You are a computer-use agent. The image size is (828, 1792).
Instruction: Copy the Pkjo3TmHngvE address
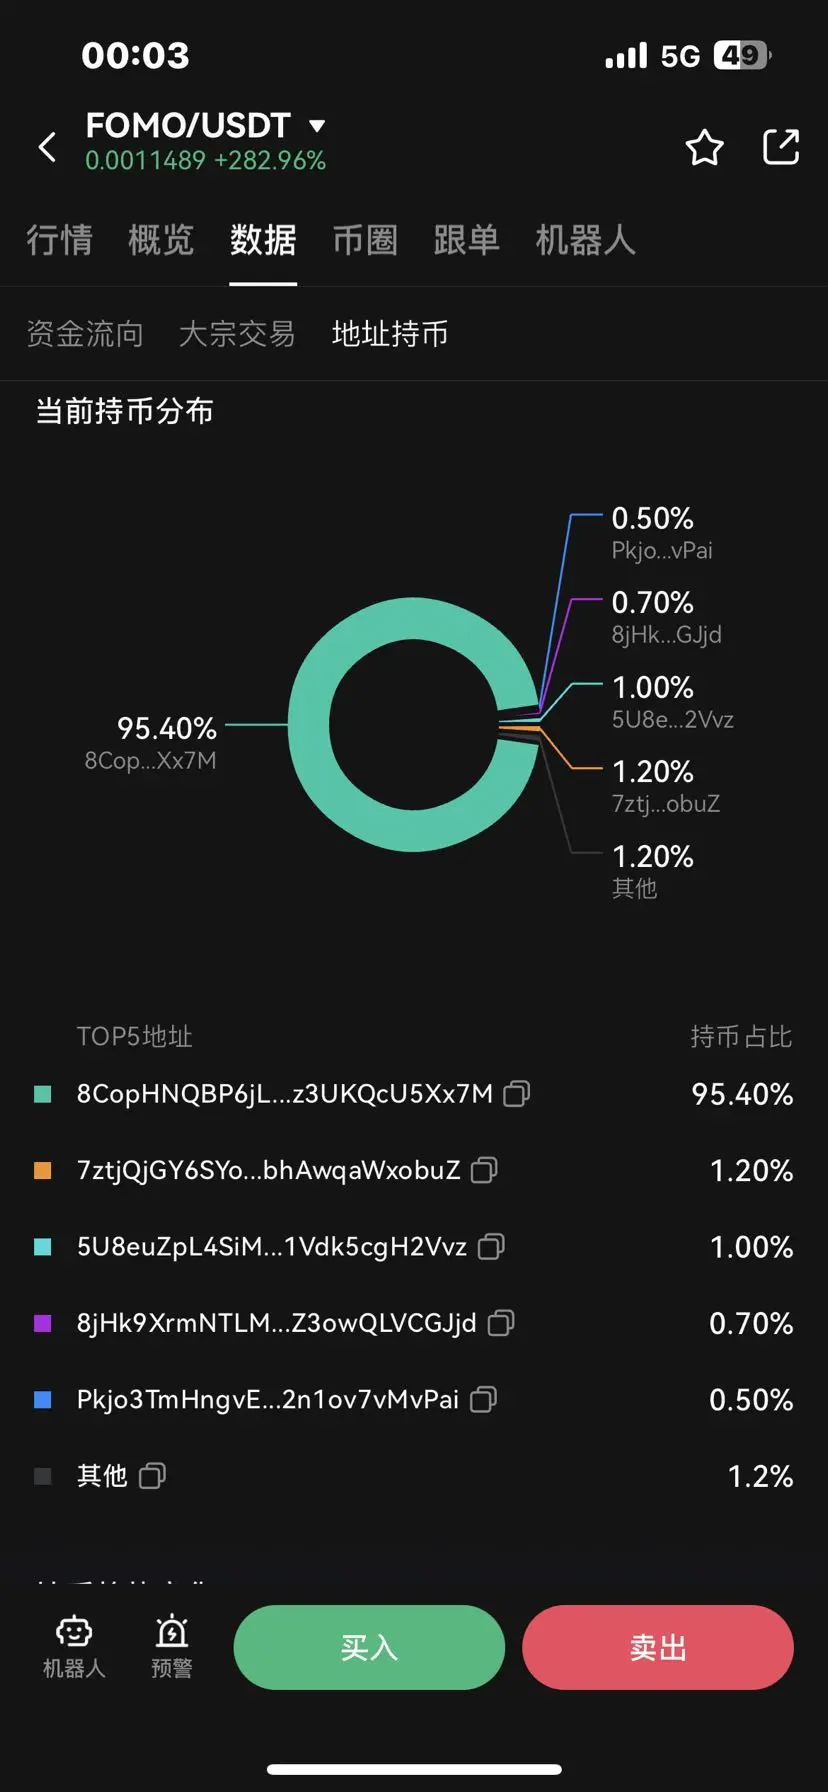[483, 1399]
